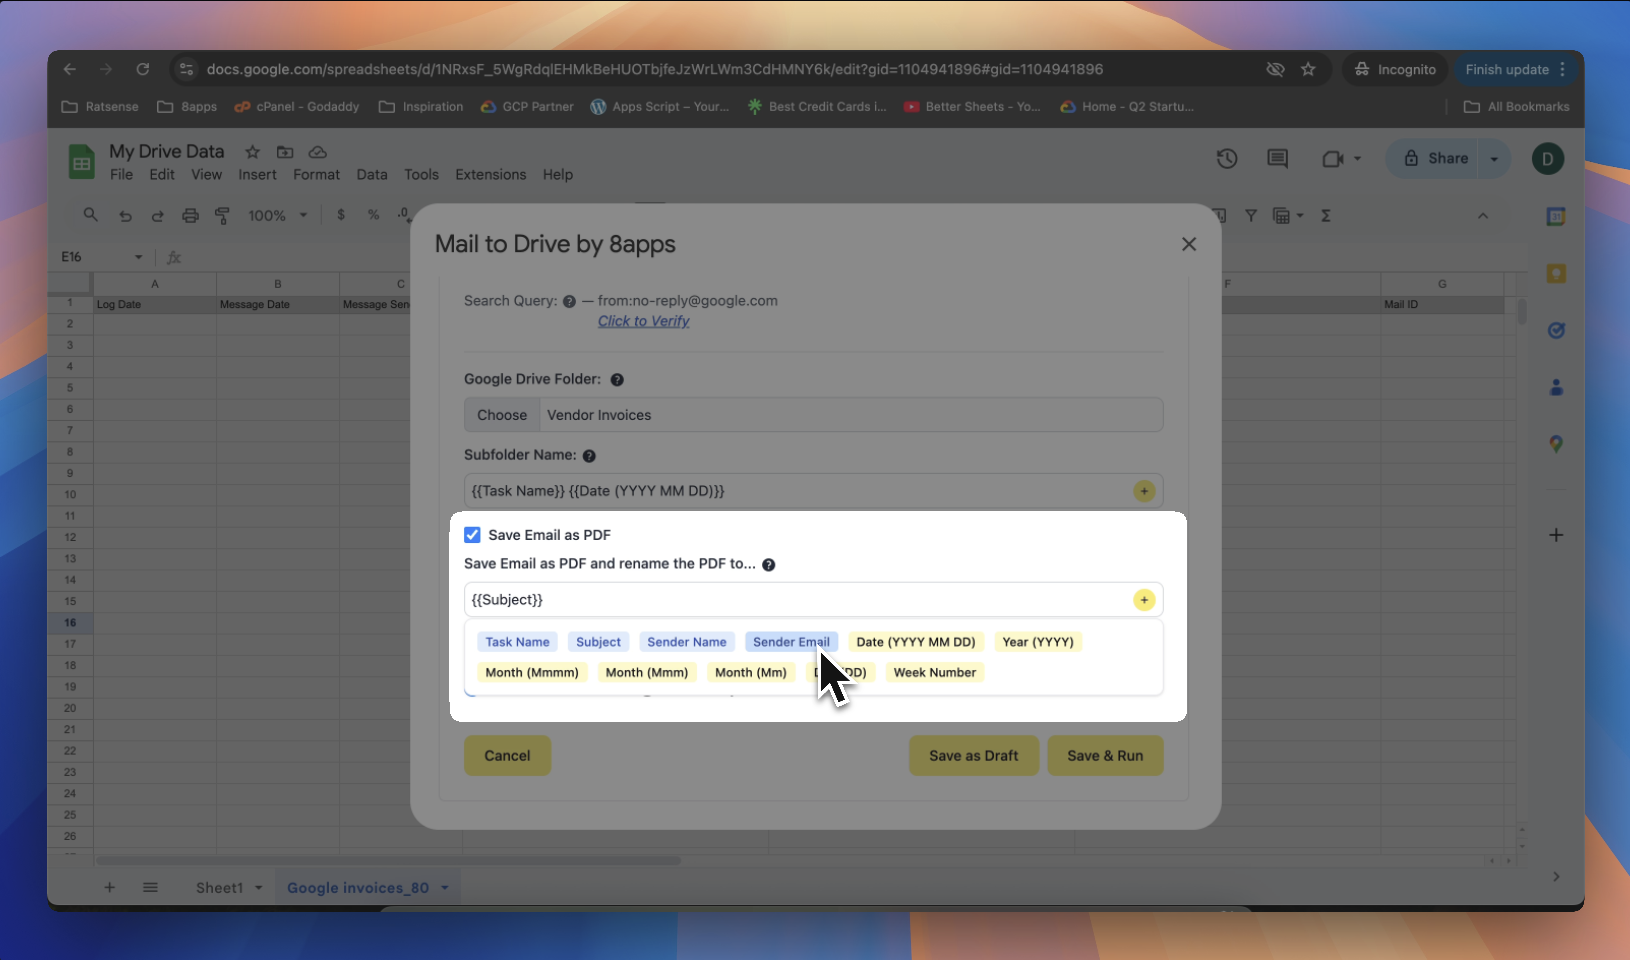Open the Click to Verify link
Viewport: 1630px width, 960px height.
tap(644, 321)
